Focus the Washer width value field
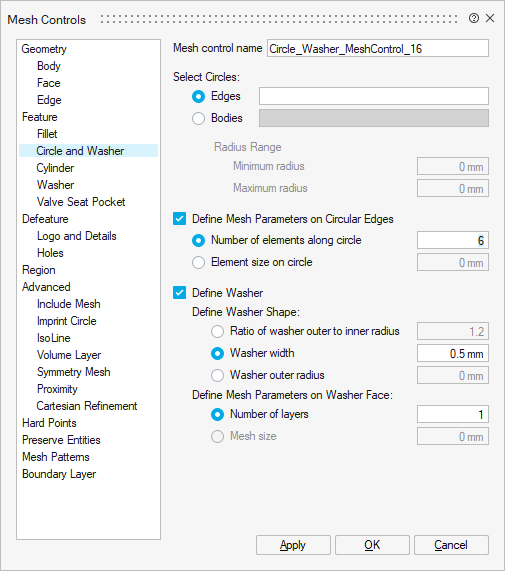The height and width of the screenshot is (571, 505). pyautogui.click(x=453, y=353)
